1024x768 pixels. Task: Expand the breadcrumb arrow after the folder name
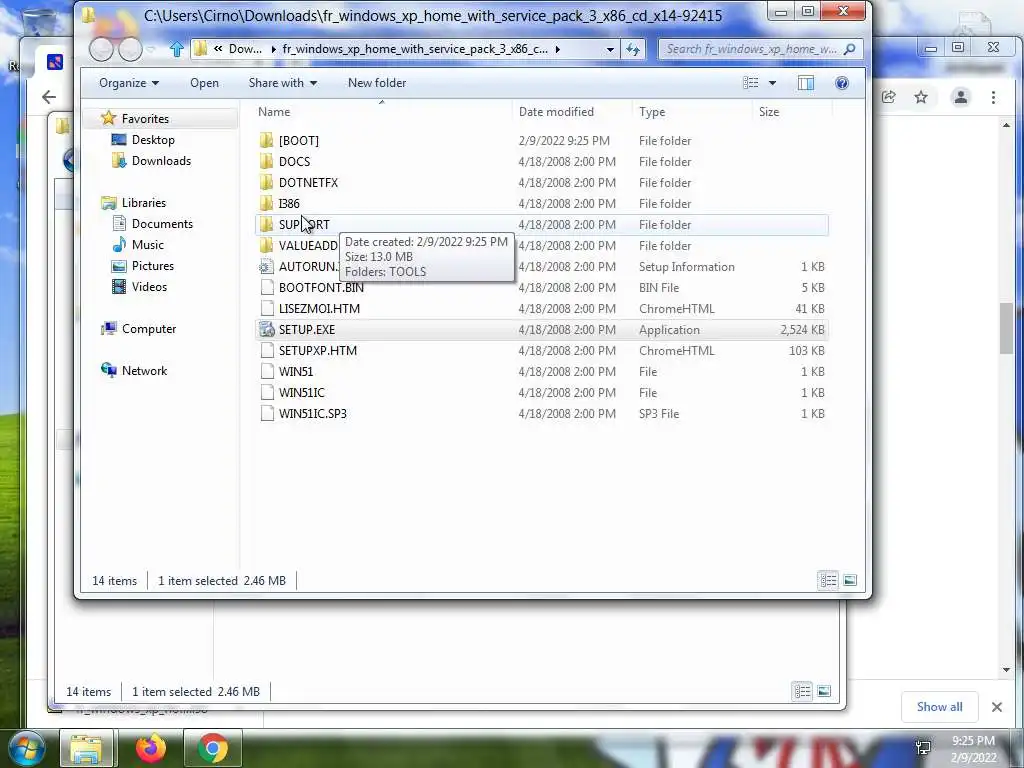click(557, 49)
